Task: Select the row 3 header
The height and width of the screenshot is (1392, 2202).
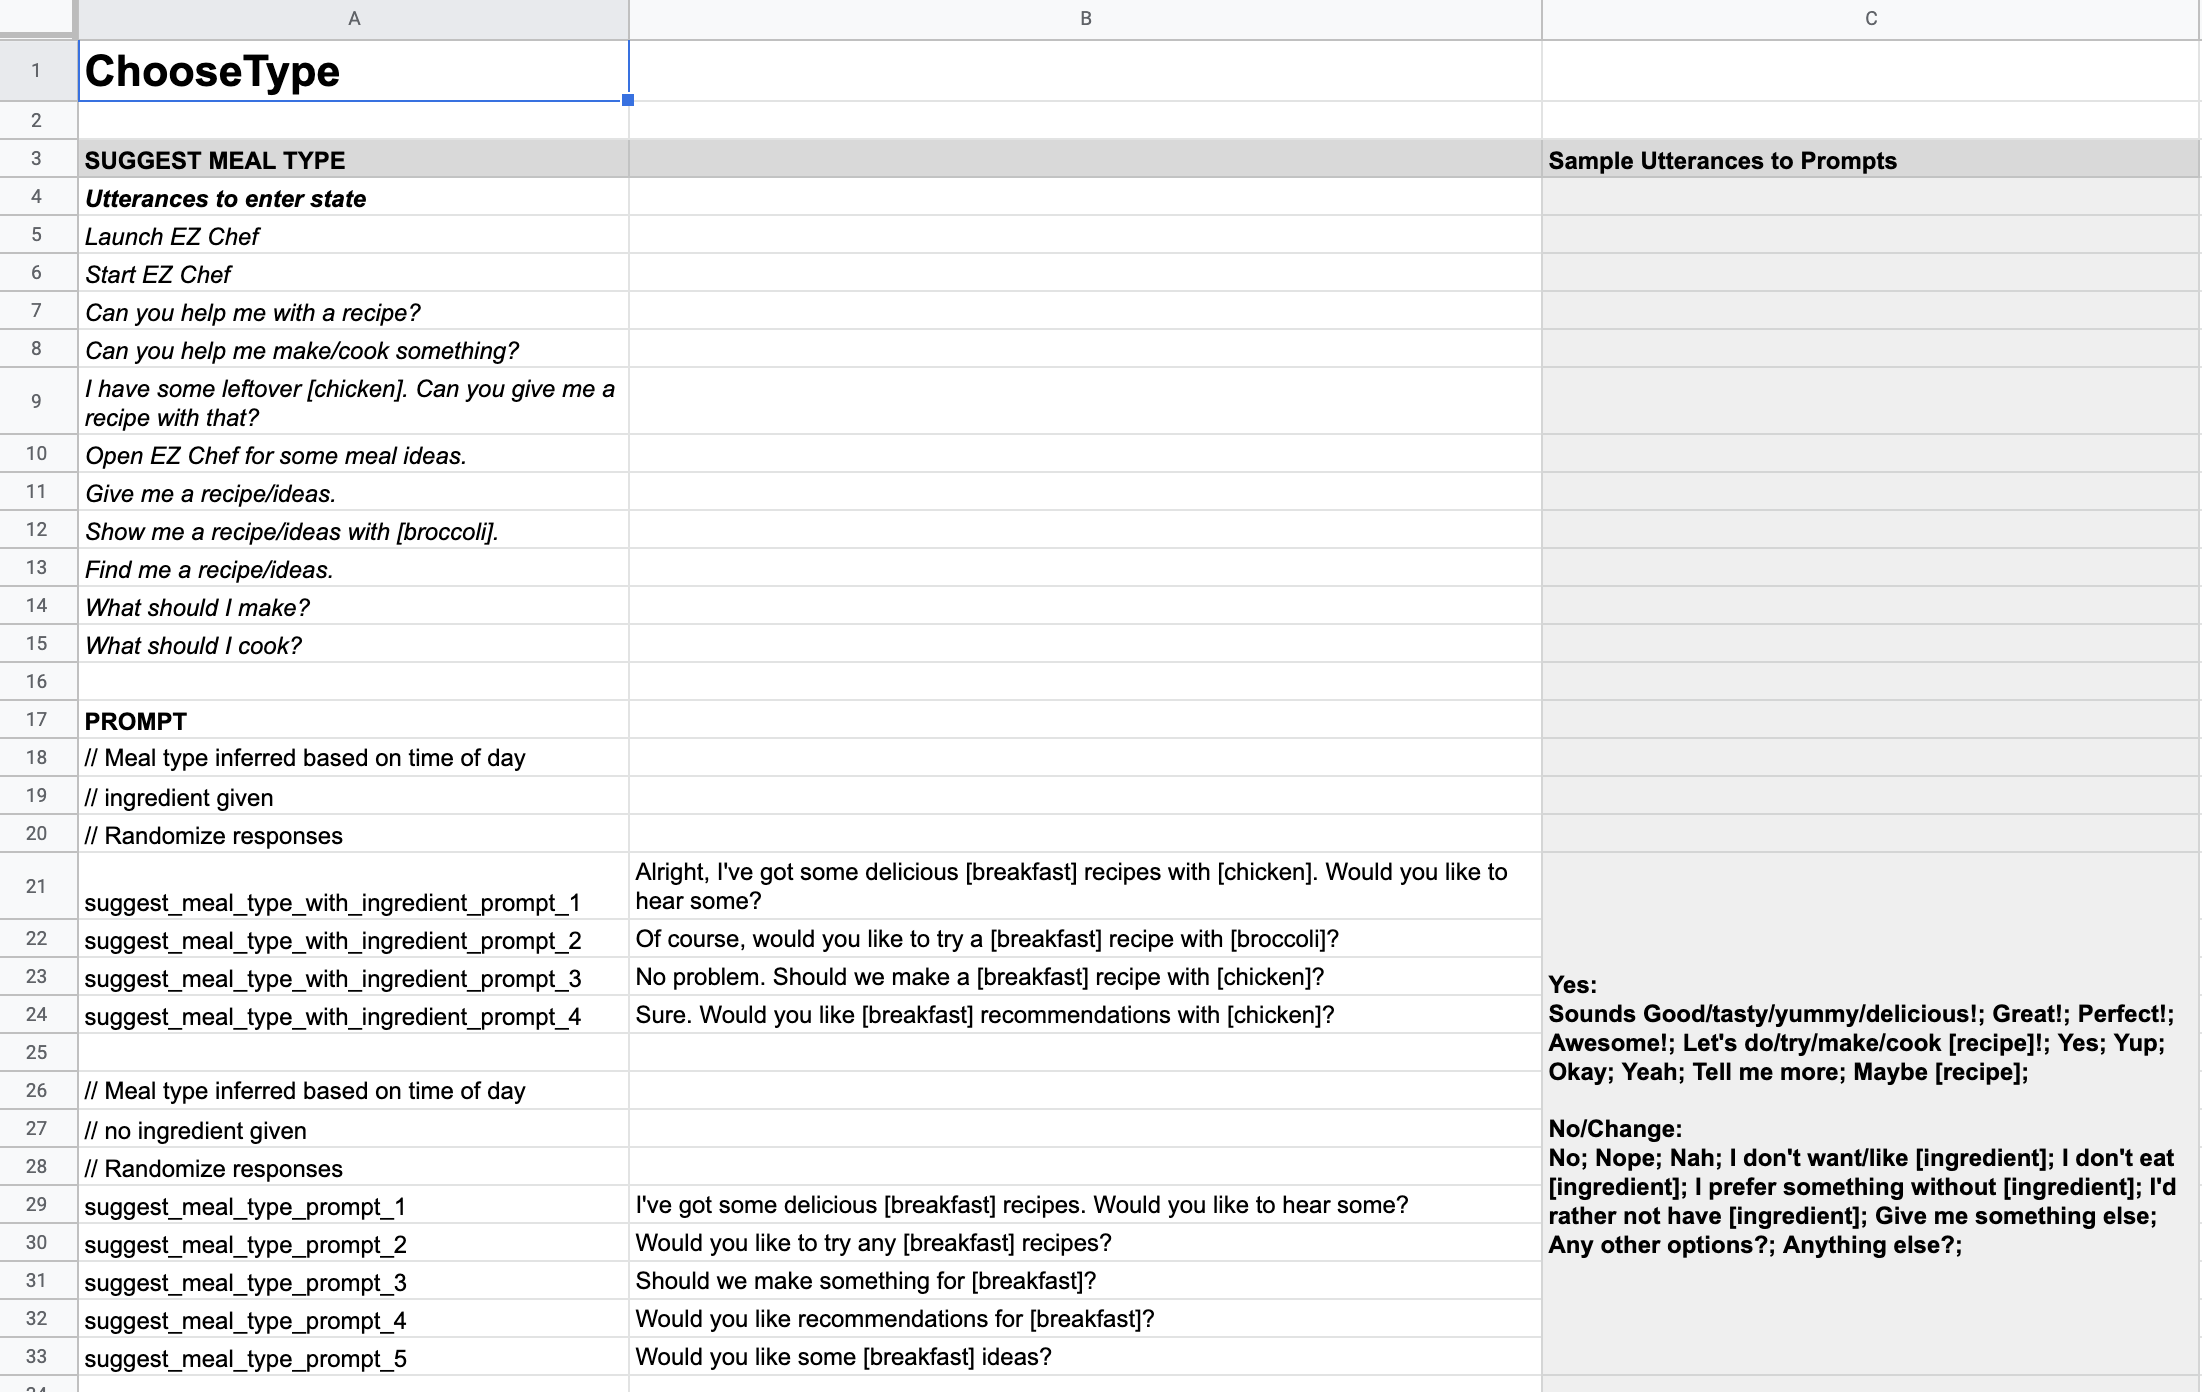Action: click(x=37, y=159)
